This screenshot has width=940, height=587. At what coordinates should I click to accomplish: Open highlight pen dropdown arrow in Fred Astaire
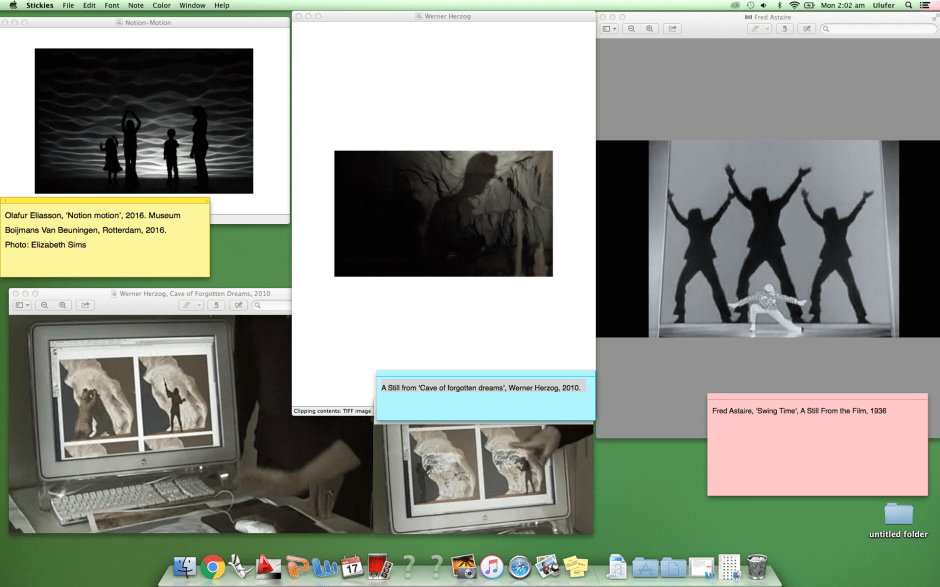click(767, 29)
